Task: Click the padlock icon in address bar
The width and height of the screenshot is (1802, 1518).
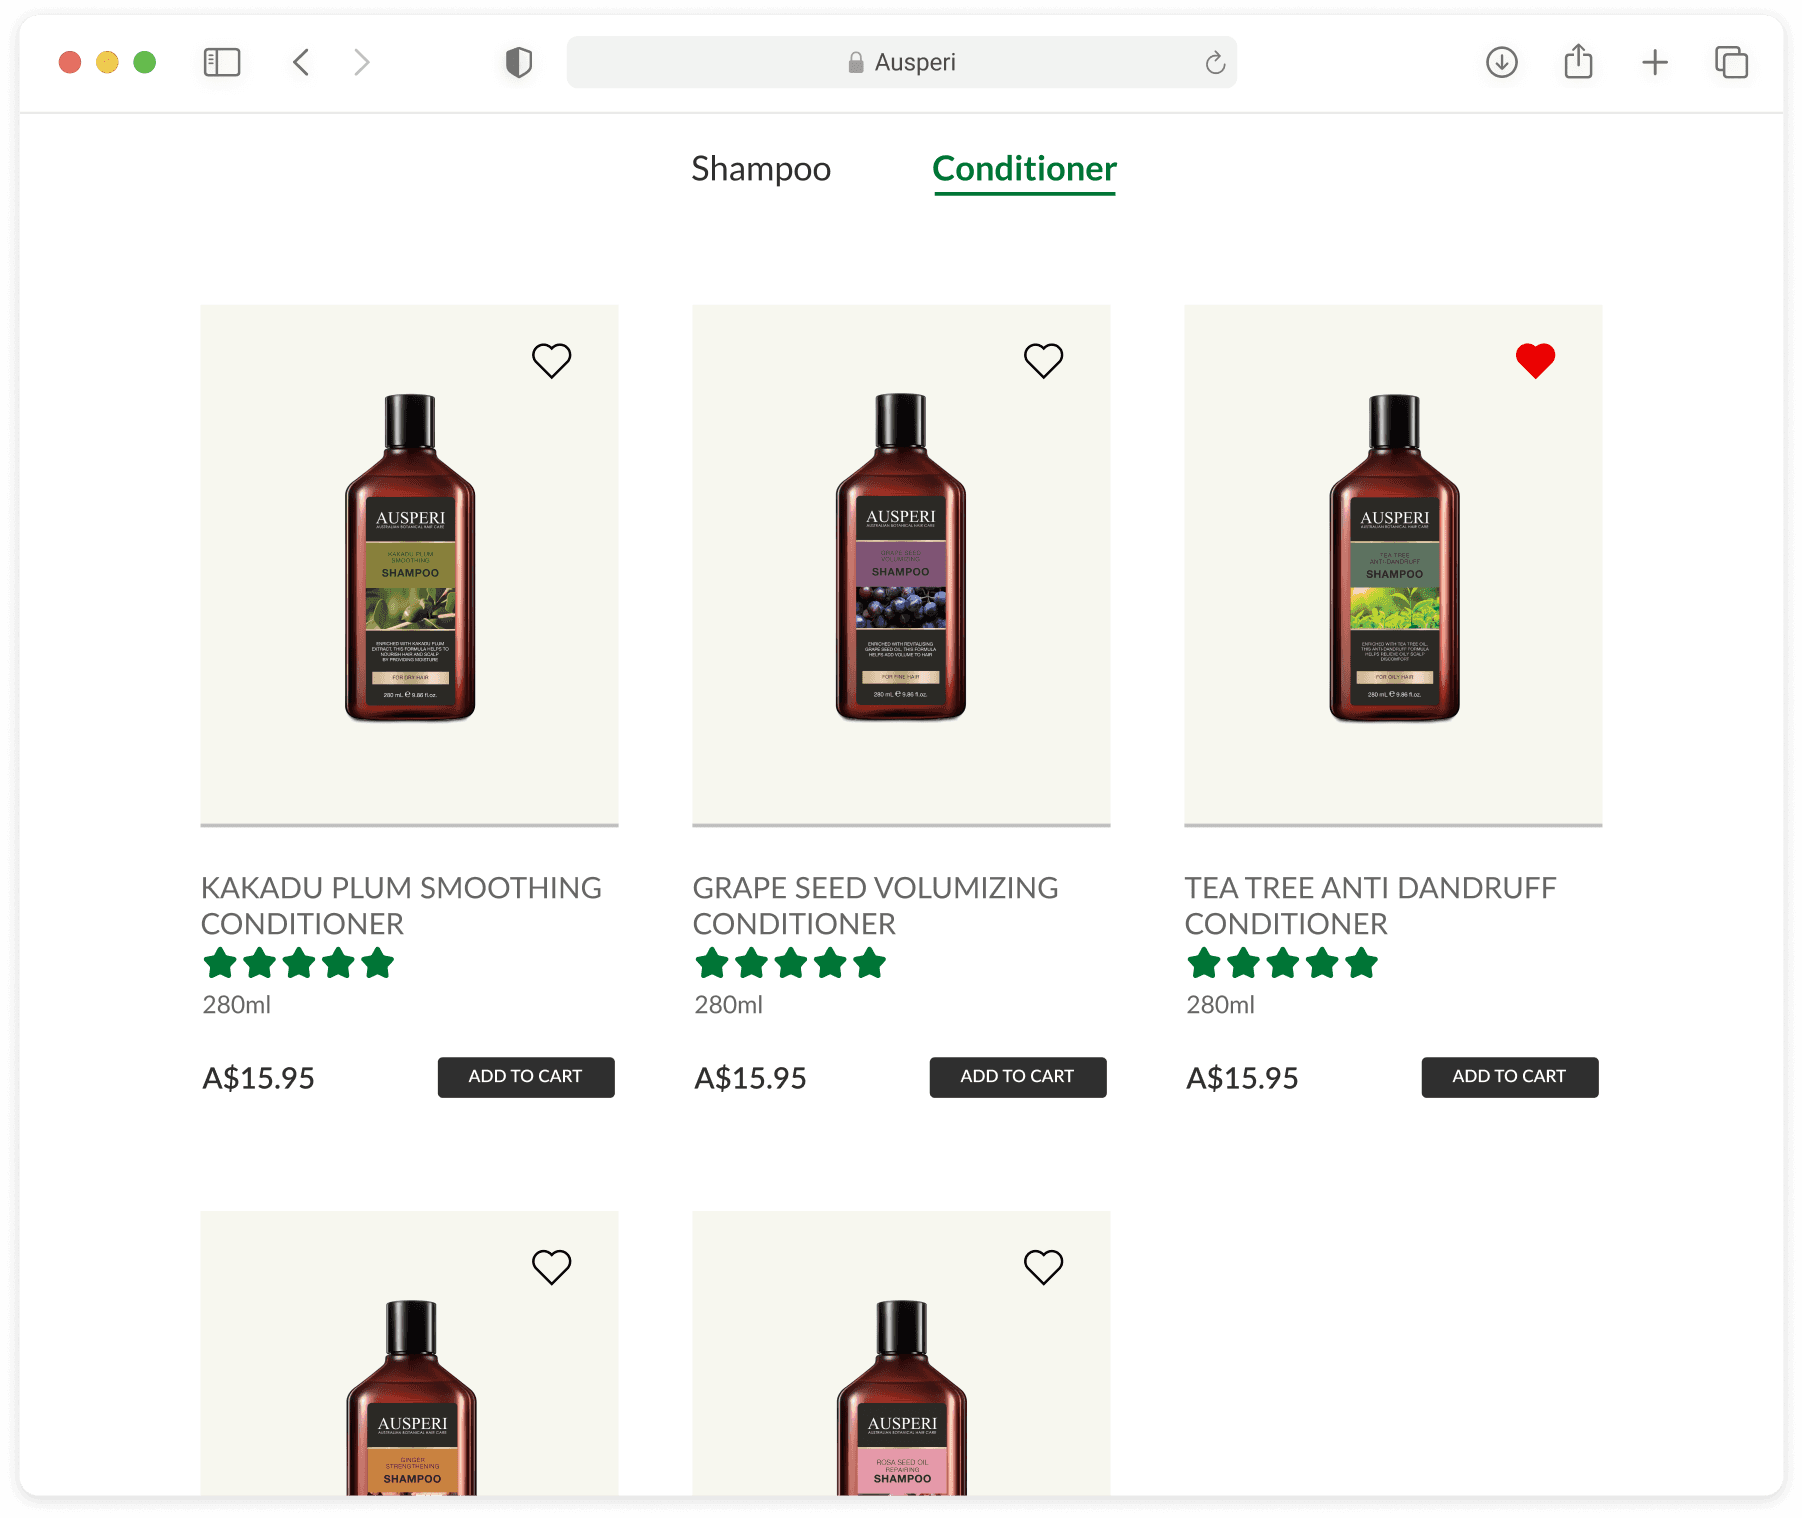Action: point(856,63)
